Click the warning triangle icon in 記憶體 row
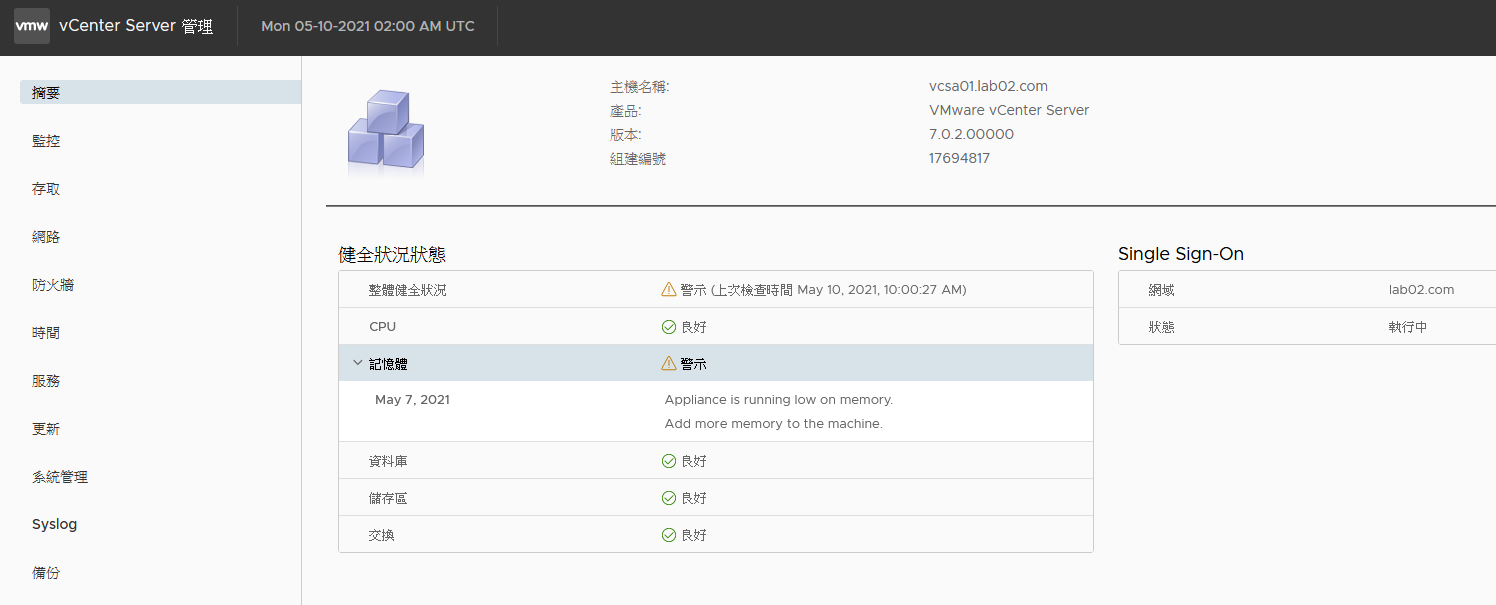This screenshot has width=1496, height=605. [669, 364]
